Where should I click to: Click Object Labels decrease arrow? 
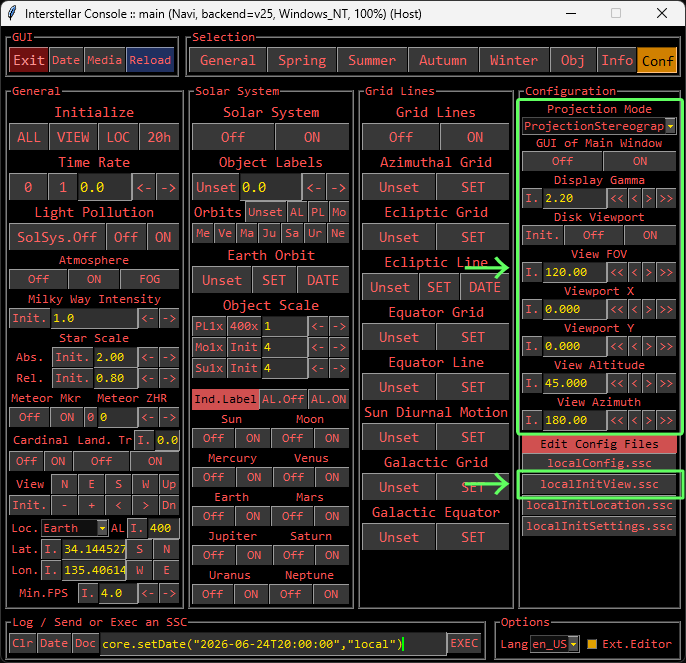[314, 188]
